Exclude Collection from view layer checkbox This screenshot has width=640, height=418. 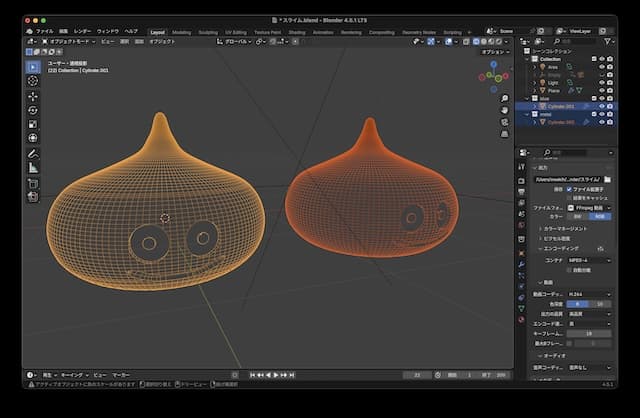(594, 59)
